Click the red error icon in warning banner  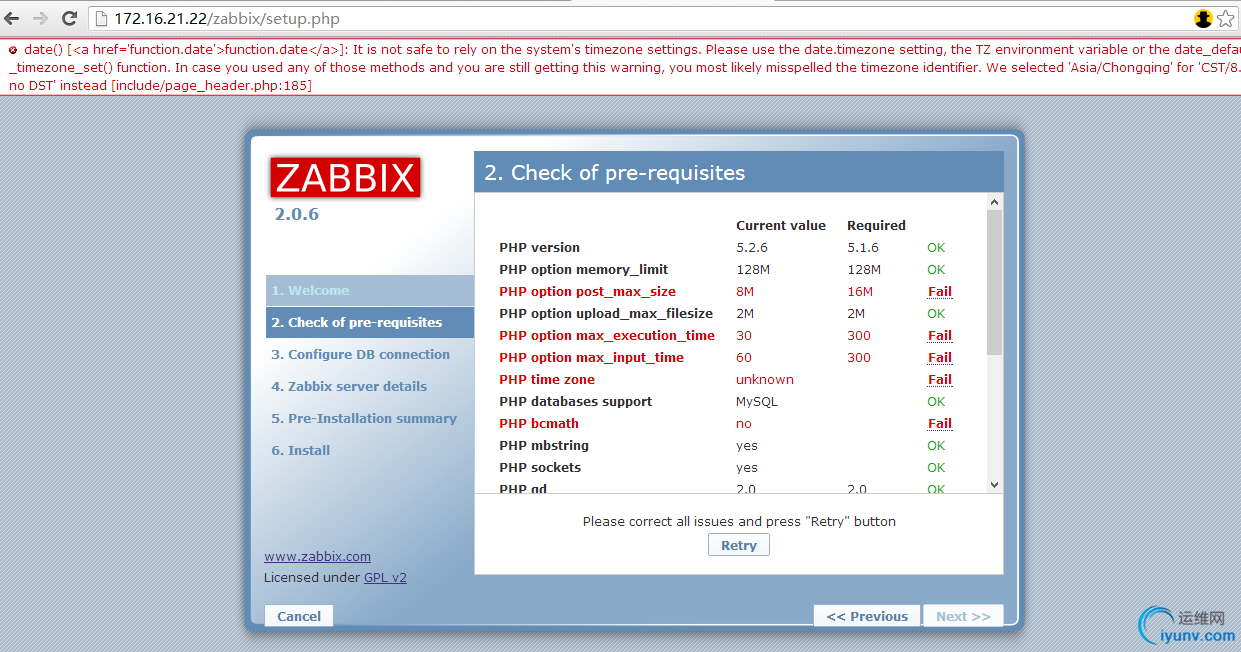[13, 49]
